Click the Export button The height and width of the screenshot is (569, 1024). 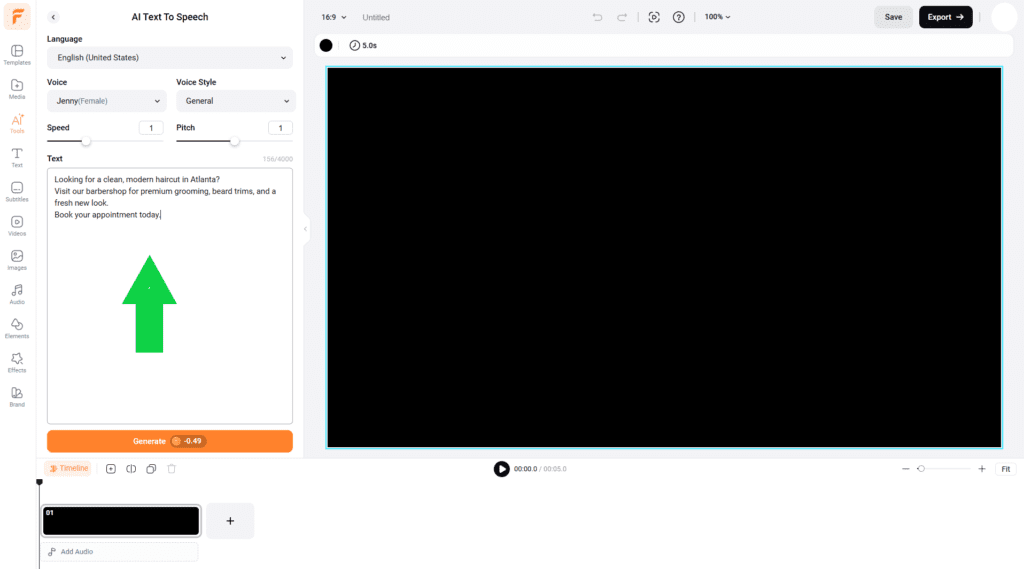click(x=946, y=17)
